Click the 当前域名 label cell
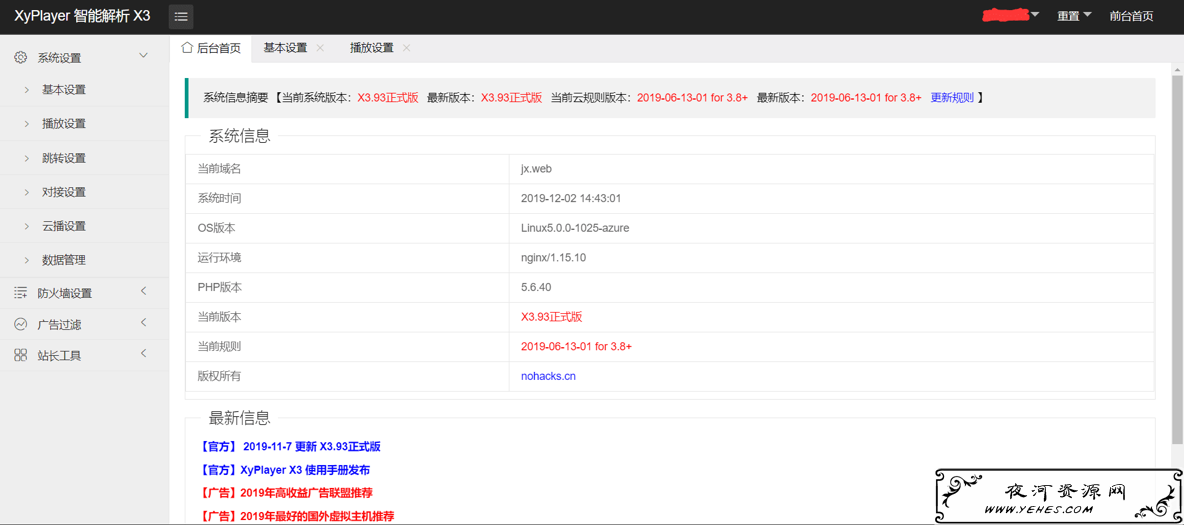 click(347, 169)
